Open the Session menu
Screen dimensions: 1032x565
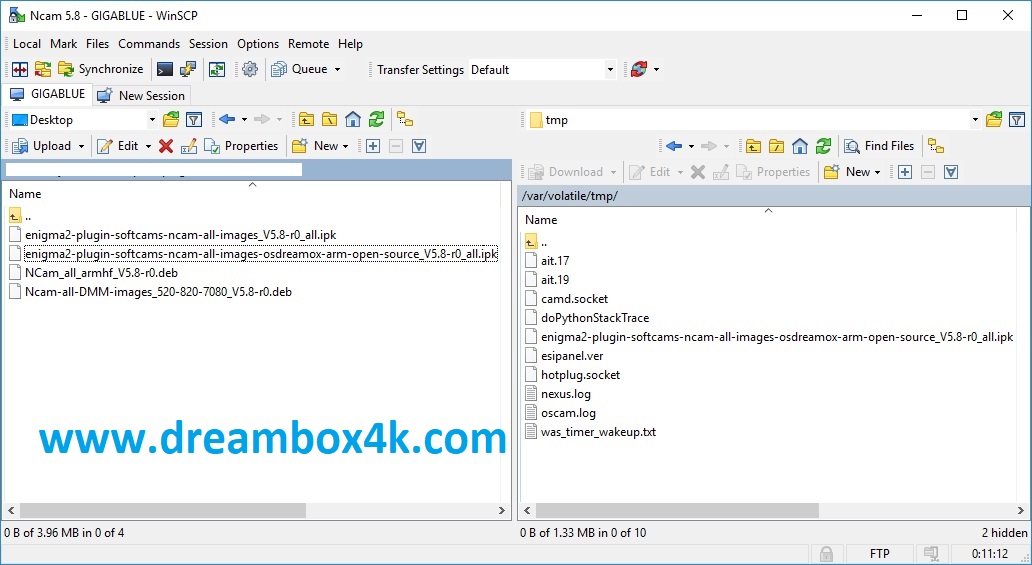click(x=208, y=44)
